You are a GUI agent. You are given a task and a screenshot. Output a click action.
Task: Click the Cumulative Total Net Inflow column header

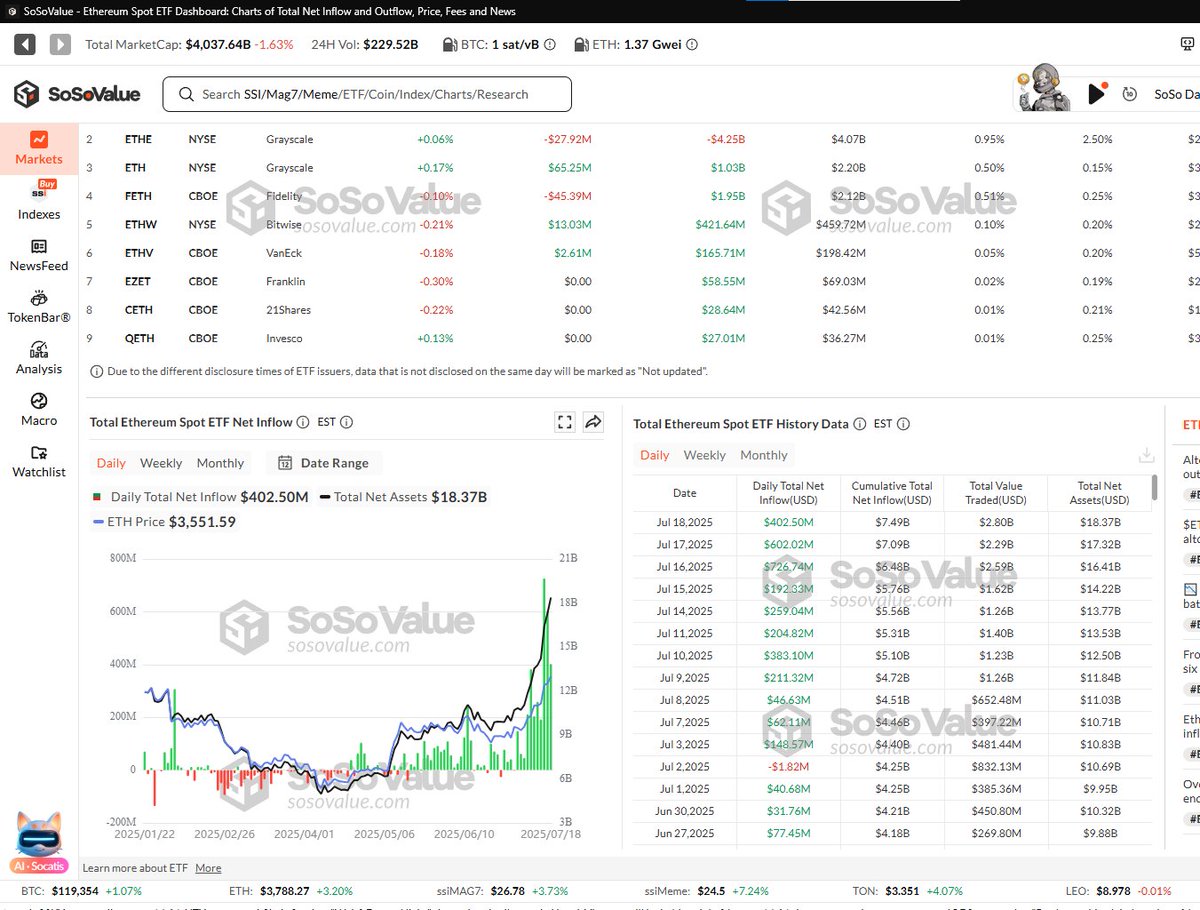point(892,493)
